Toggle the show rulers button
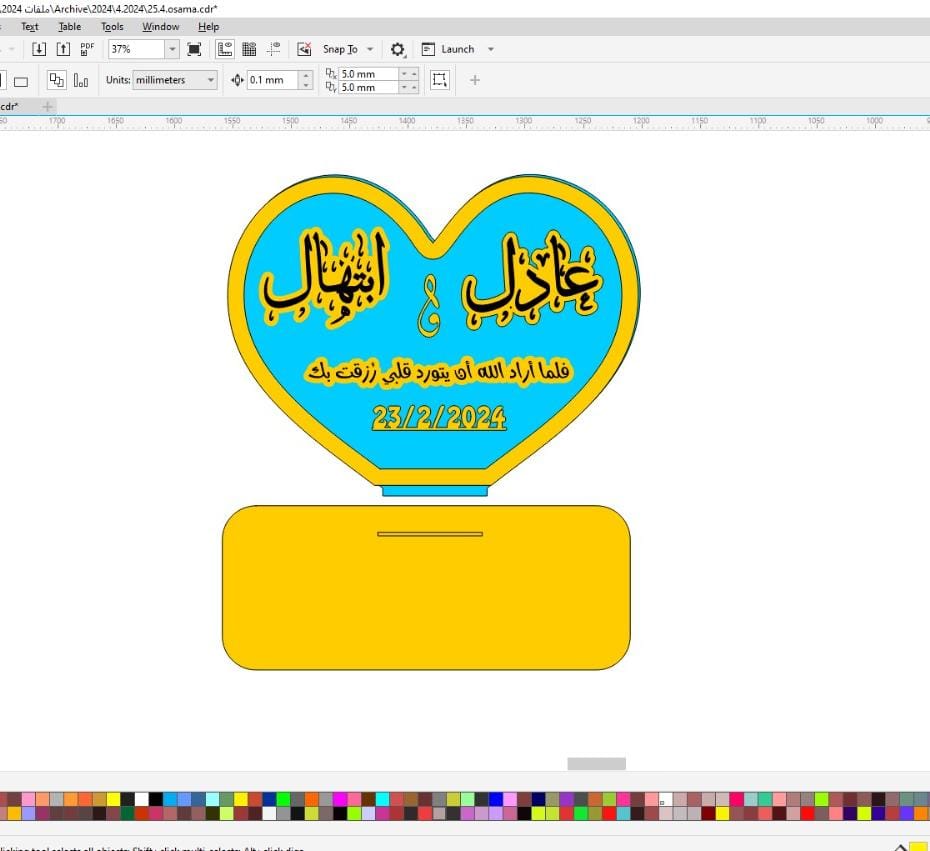 coord(225,49)
